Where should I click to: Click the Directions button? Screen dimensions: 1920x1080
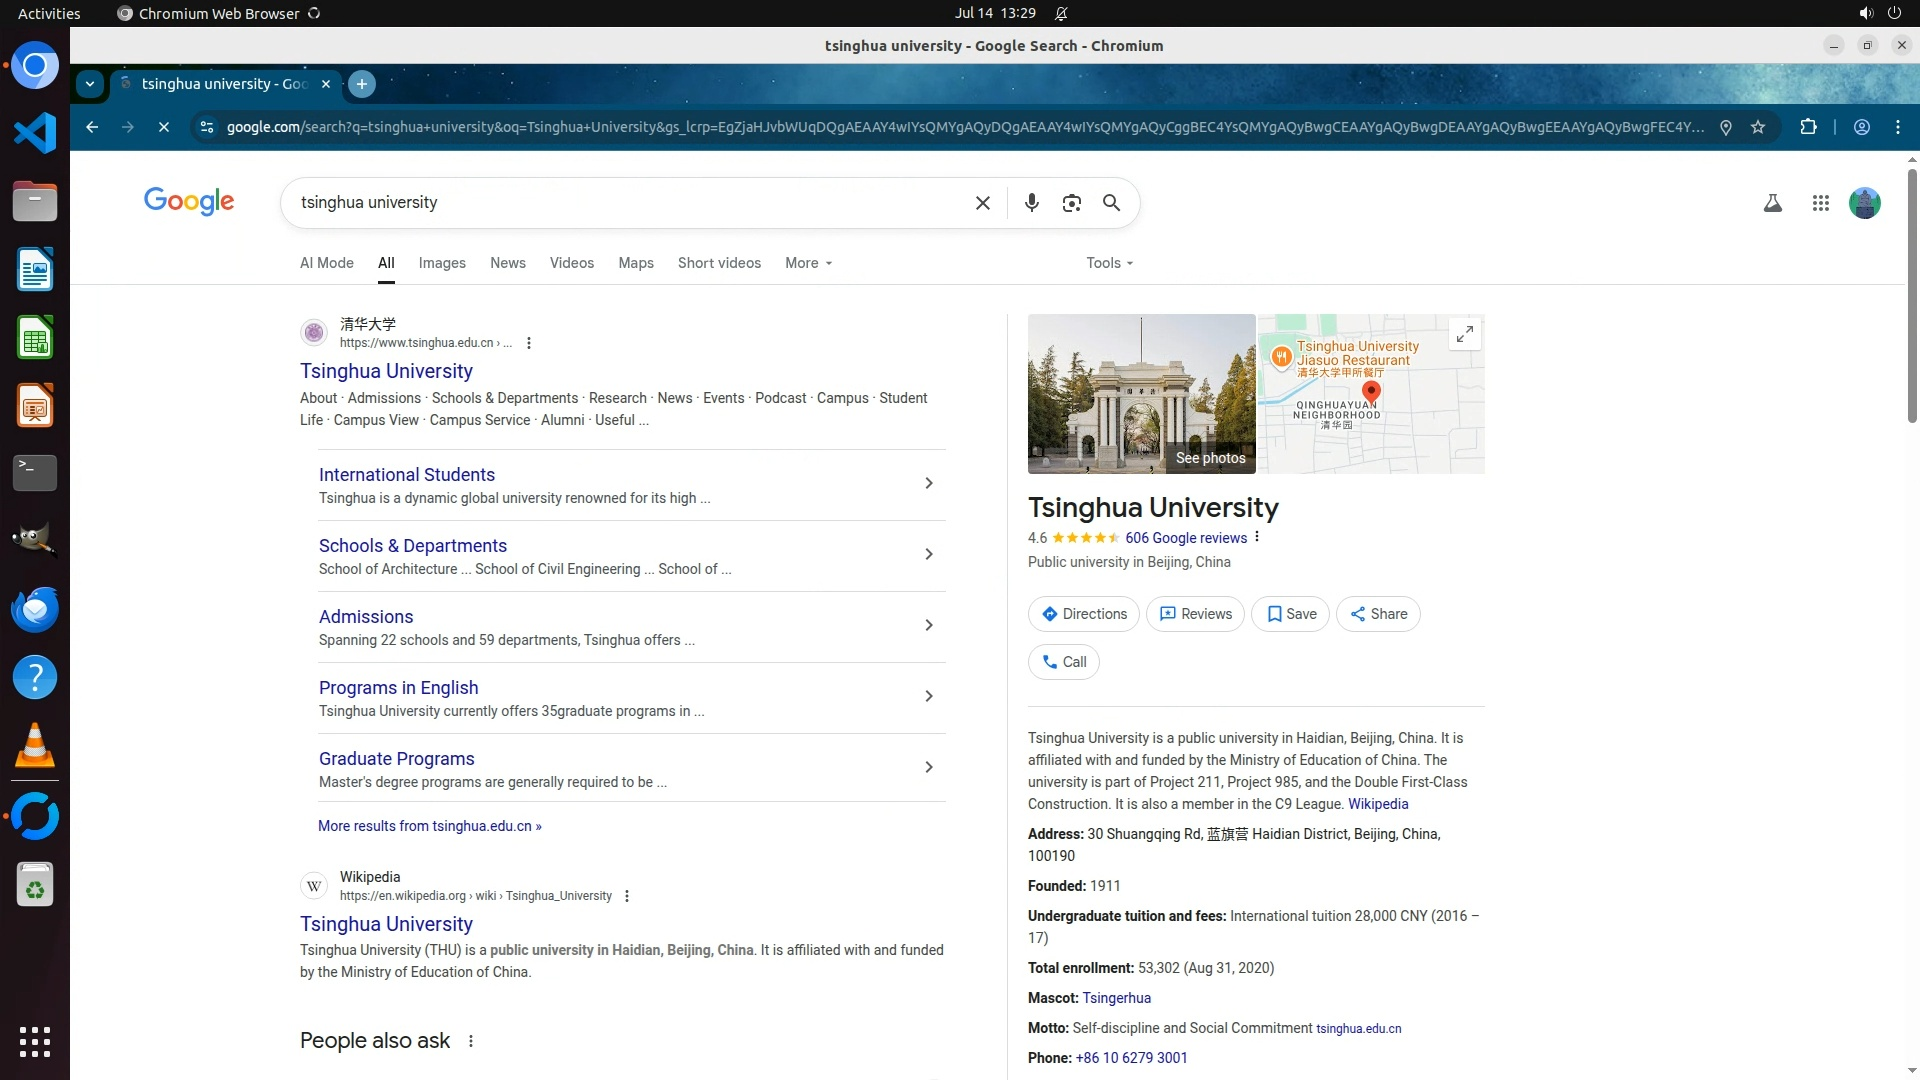click(1083, 614)
